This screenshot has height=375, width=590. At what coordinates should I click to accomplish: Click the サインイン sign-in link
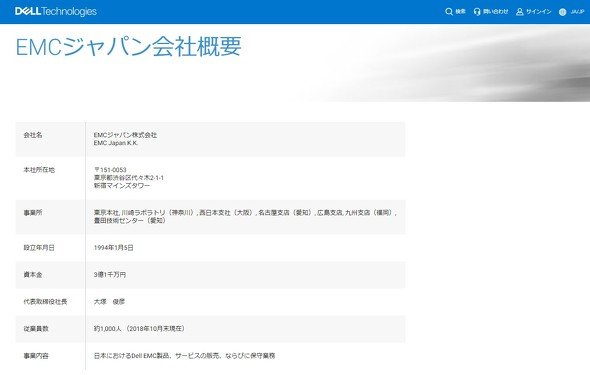538,12
